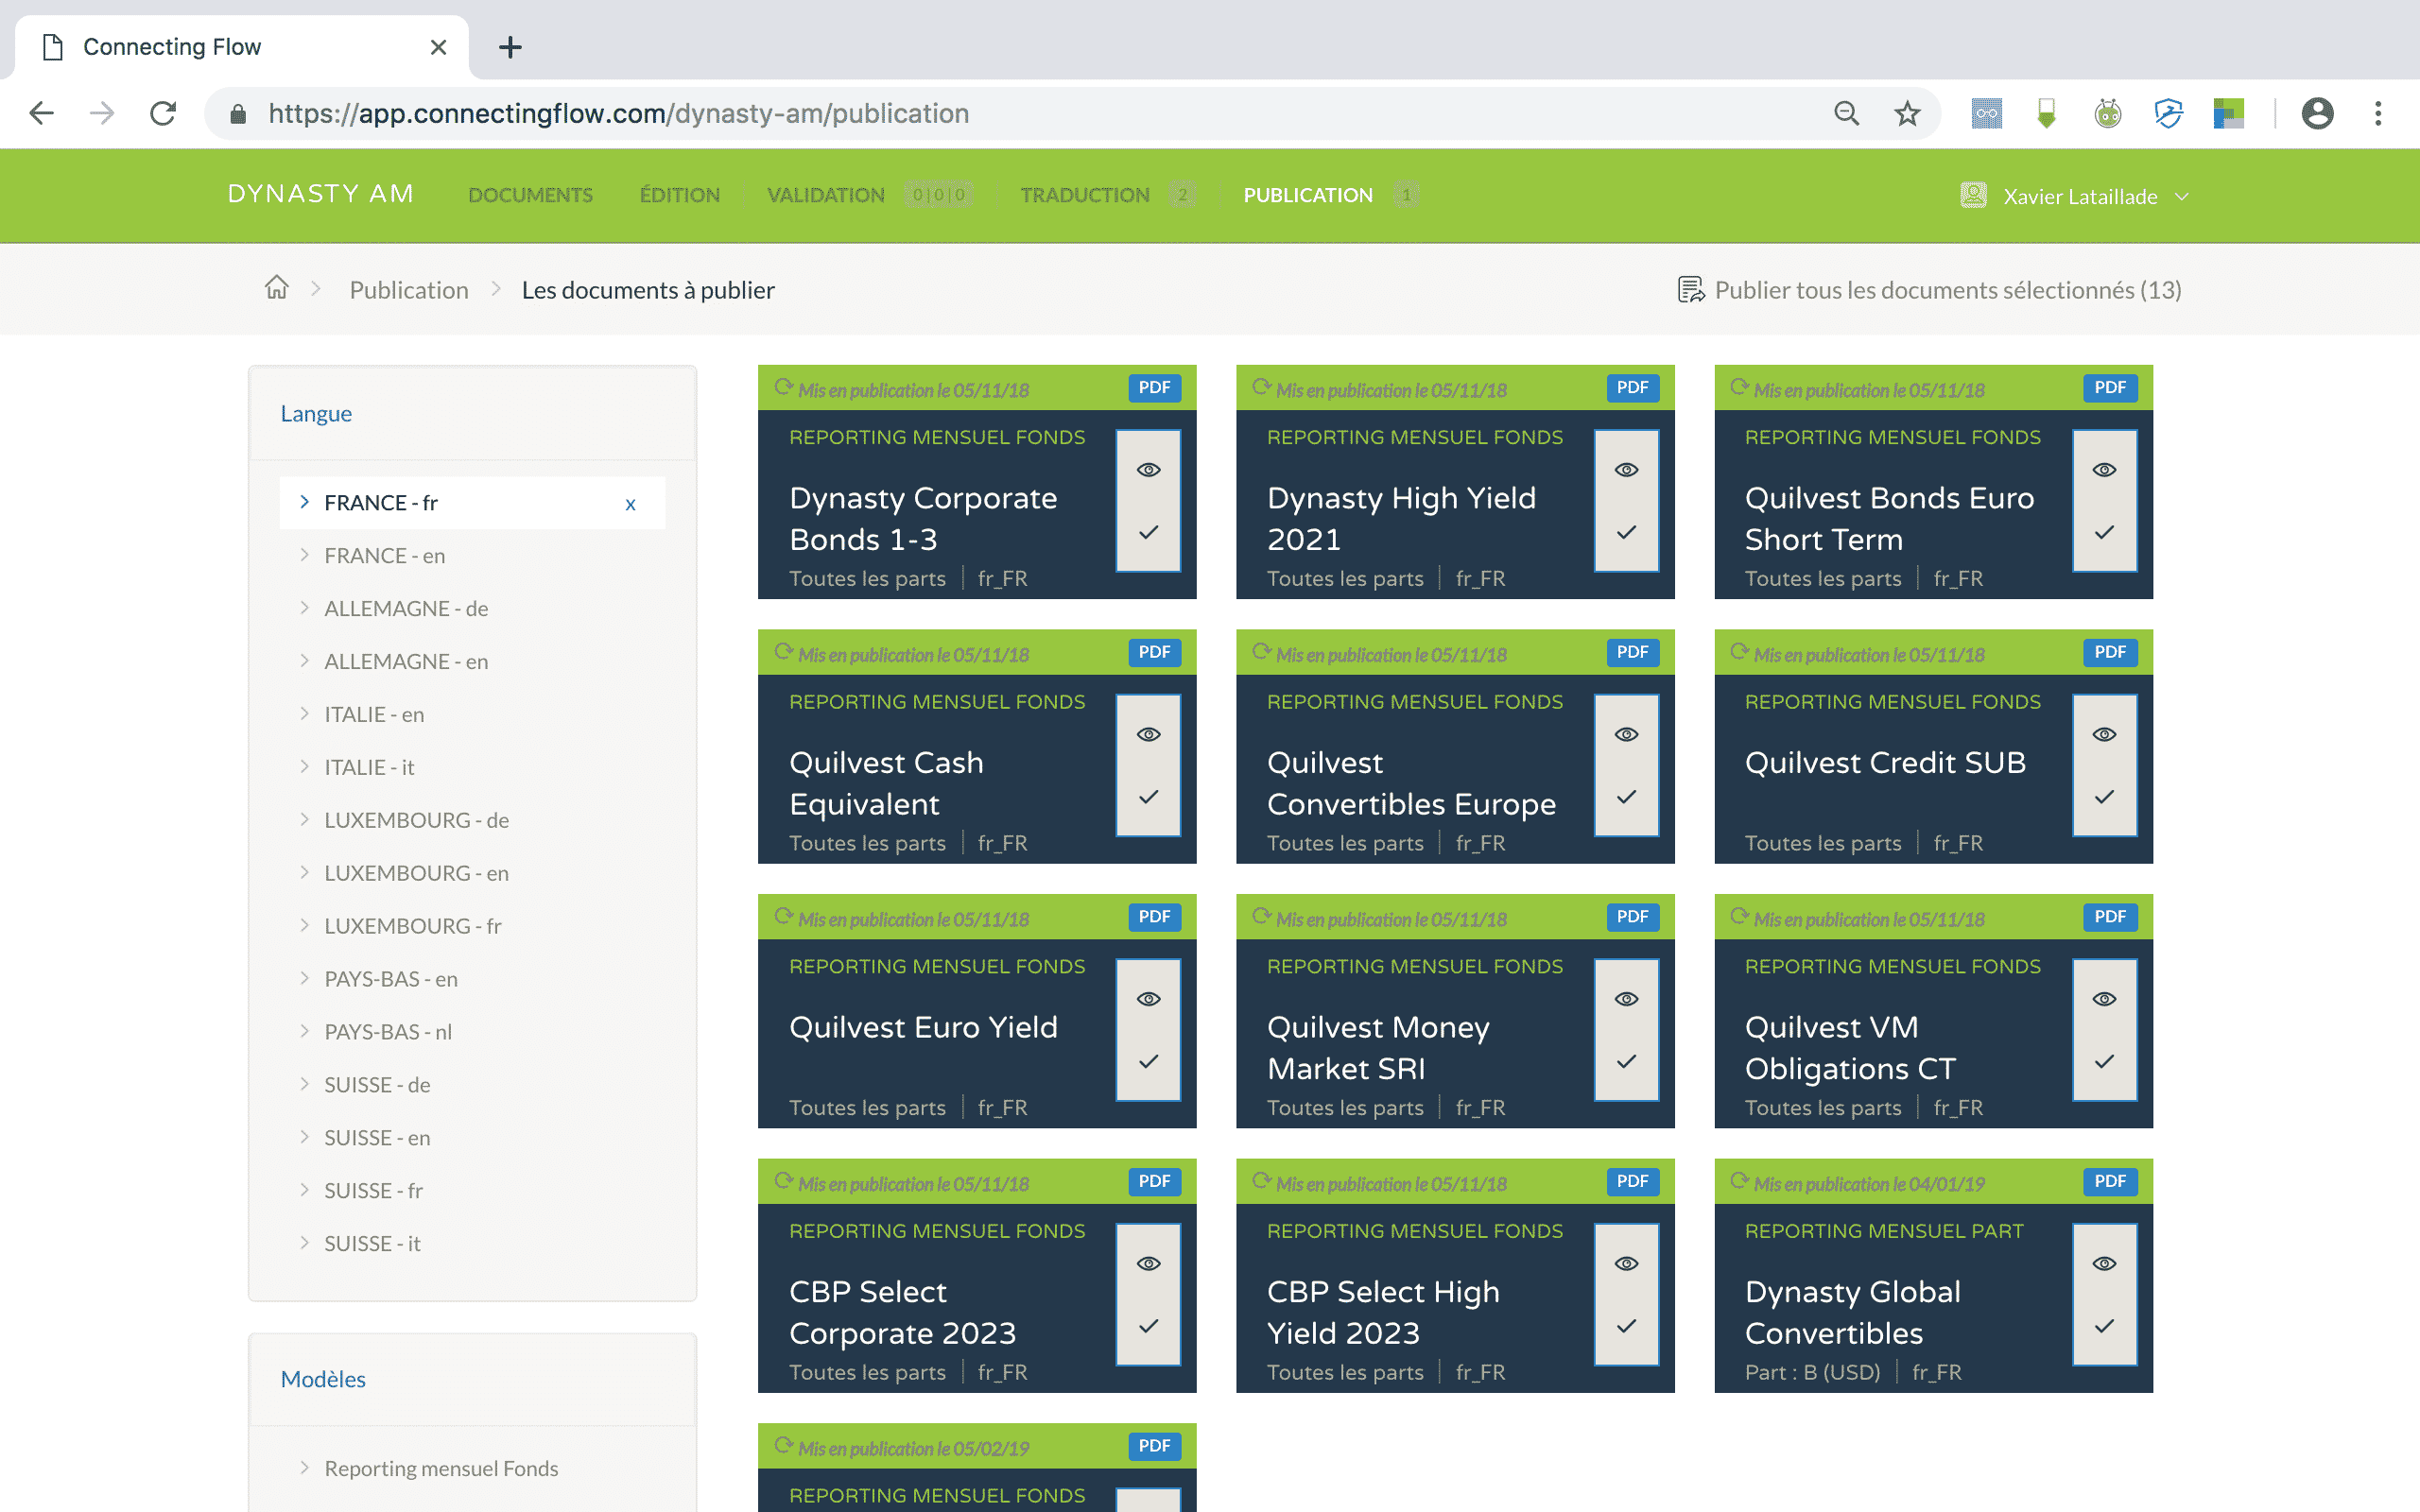Preview Quilvest Euro Yield with eye icon
Viewport: 2420px width, 1512px height.
[1148, 999]
